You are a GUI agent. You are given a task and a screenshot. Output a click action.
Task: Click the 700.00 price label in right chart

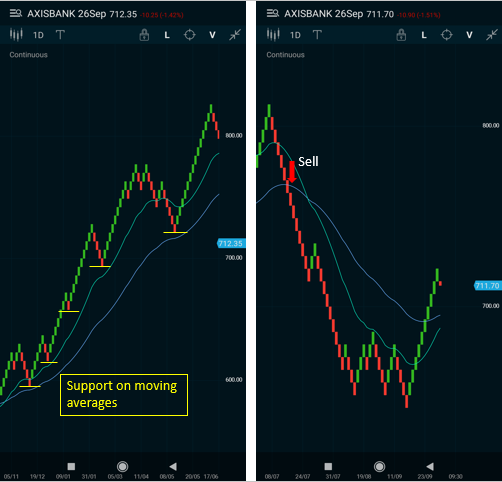491,306
